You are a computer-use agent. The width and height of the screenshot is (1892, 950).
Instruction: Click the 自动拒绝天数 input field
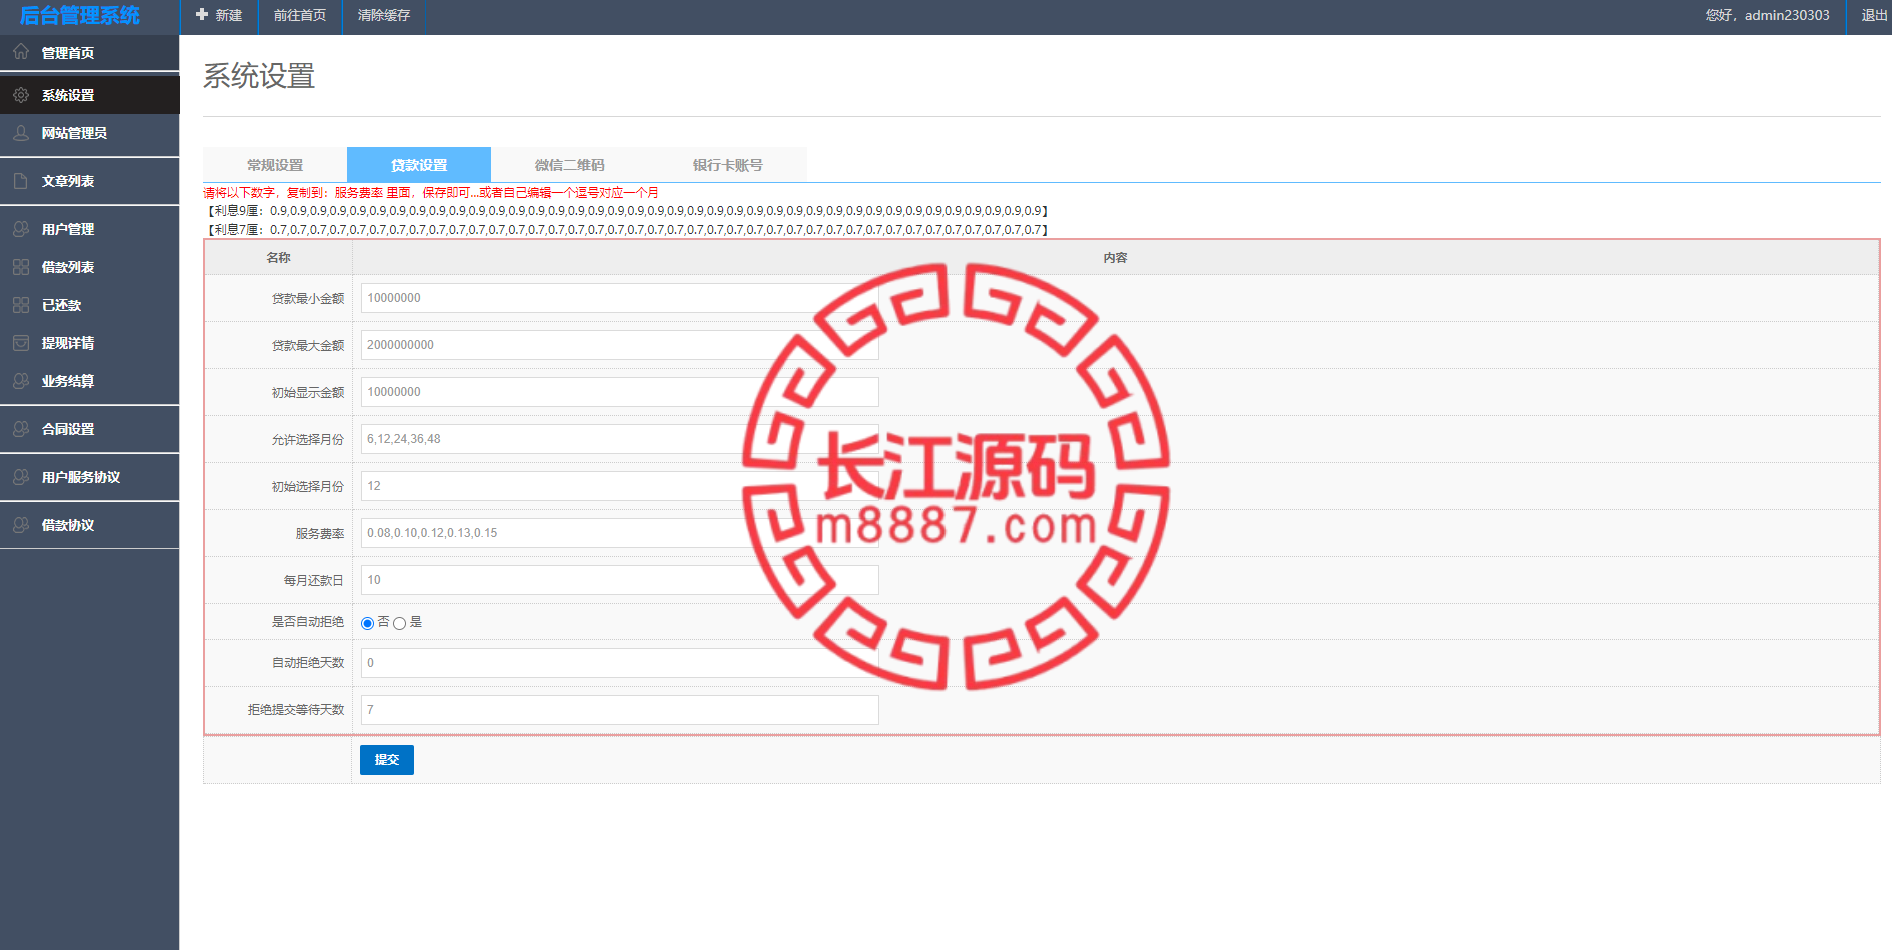click(619, 663)
